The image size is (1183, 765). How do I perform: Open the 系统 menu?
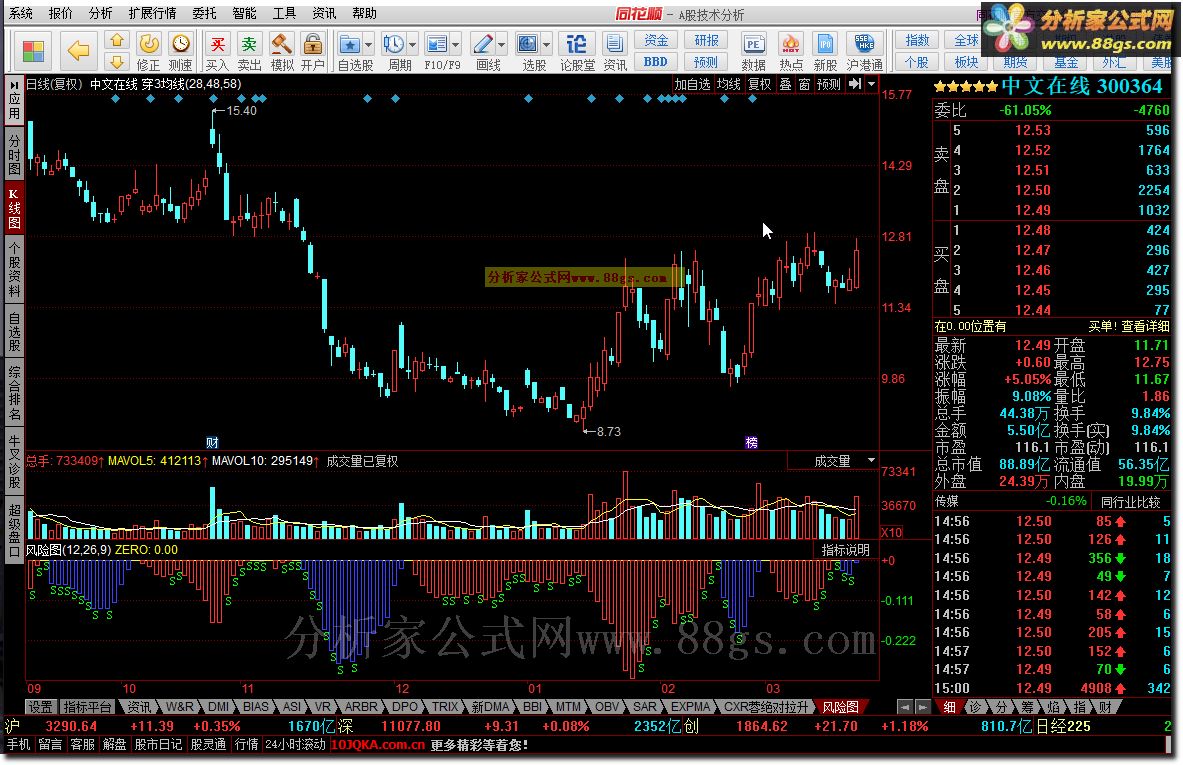tap(21, 13)
